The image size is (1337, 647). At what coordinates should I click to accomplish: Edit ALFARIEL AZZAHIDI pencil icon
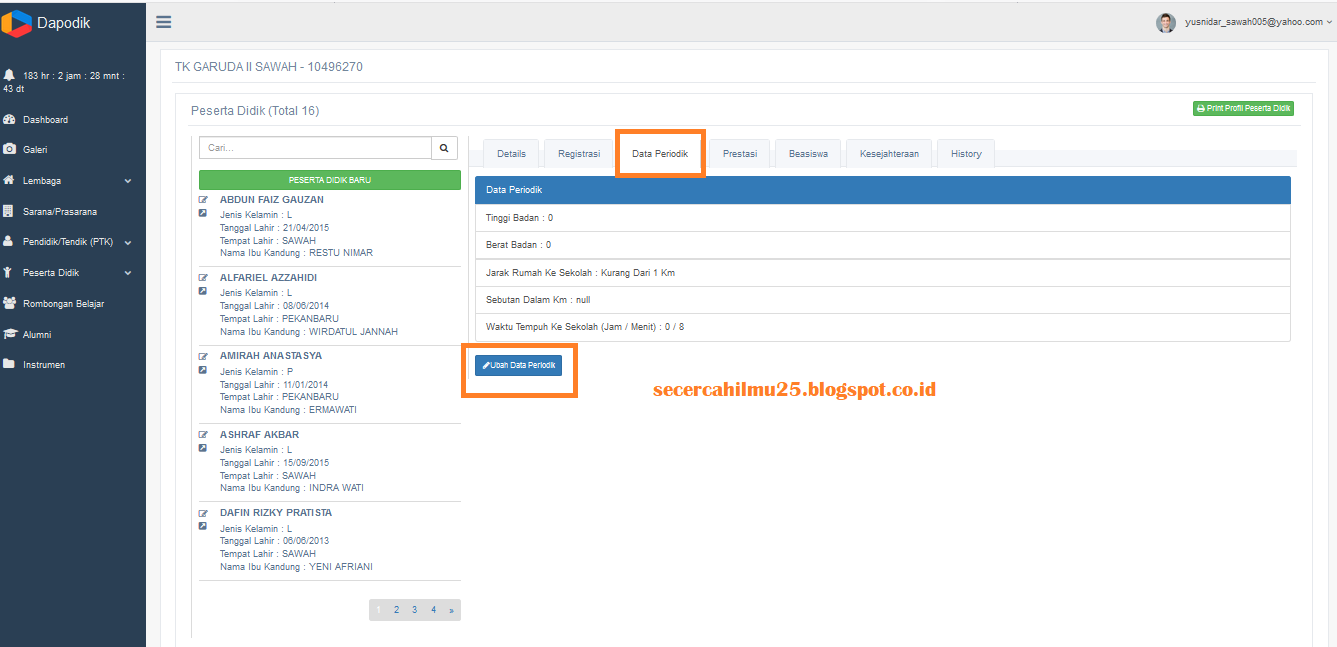pyautogui.click(x=203, y=278)
